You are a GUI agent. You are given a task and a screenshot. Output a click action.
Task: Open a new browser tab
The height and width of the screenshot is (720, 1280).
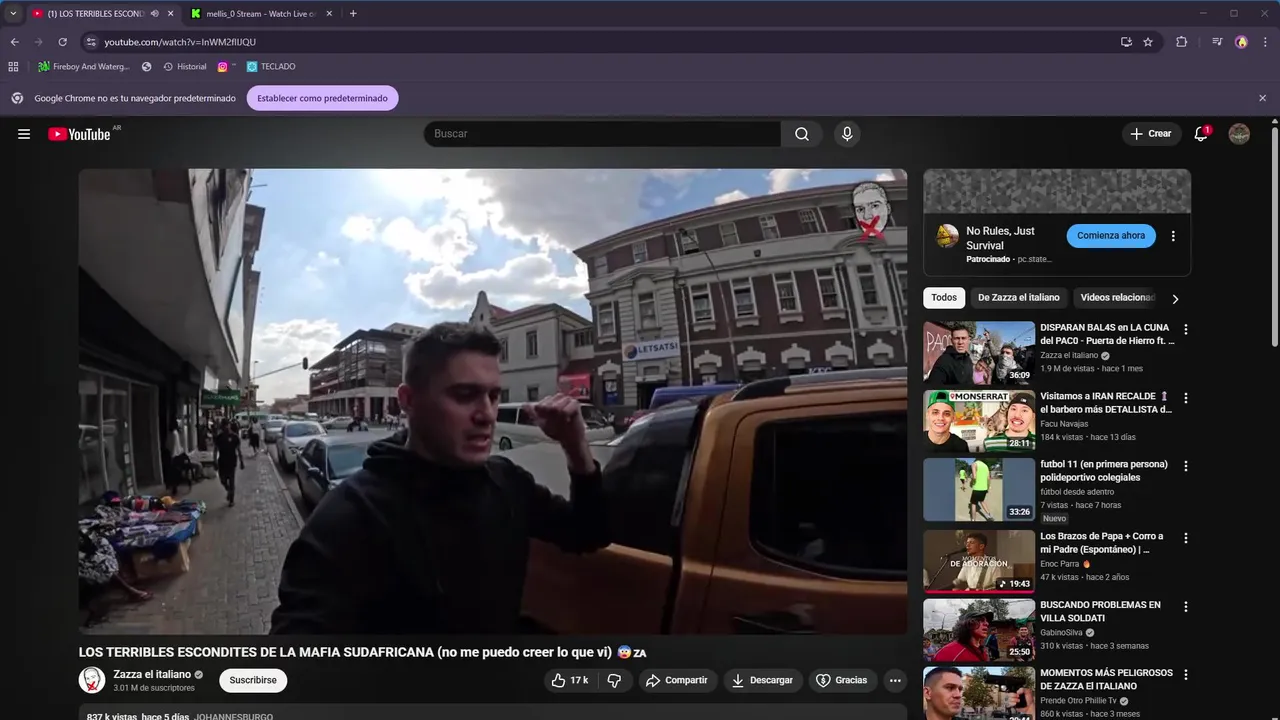click(353, 14)
